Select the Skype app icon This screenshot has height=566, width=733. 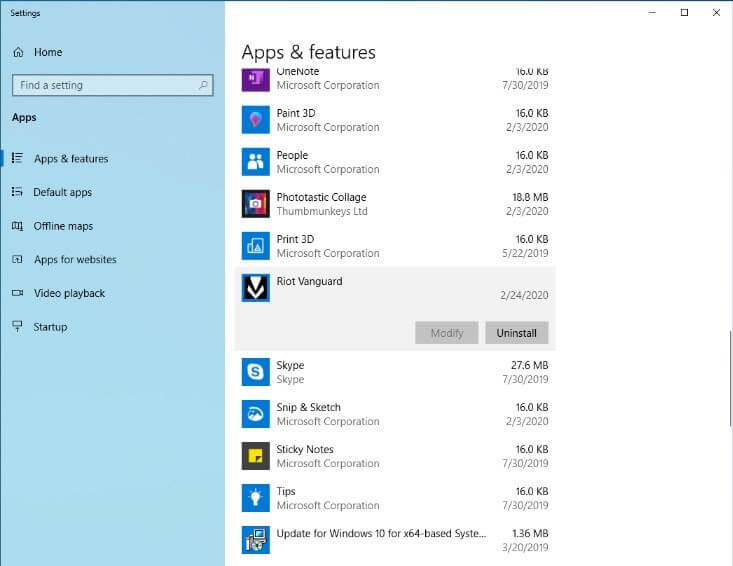[x=256, y=372]
